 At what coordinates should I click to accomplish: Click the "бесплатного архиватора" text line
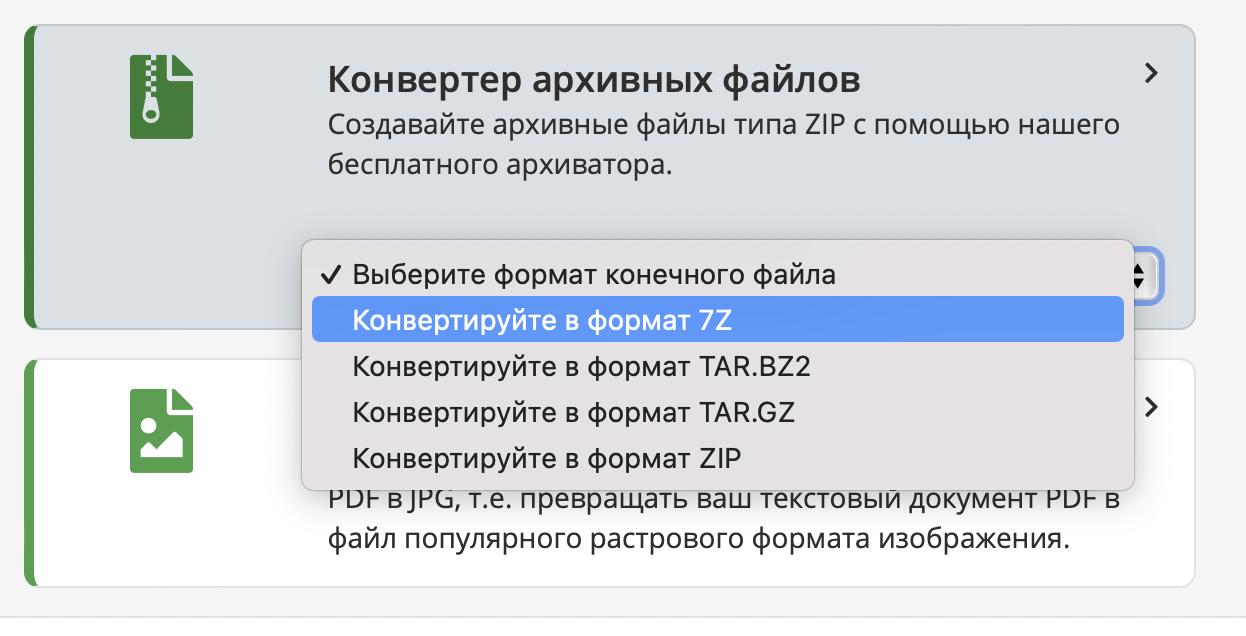click(x=499, y=165)
